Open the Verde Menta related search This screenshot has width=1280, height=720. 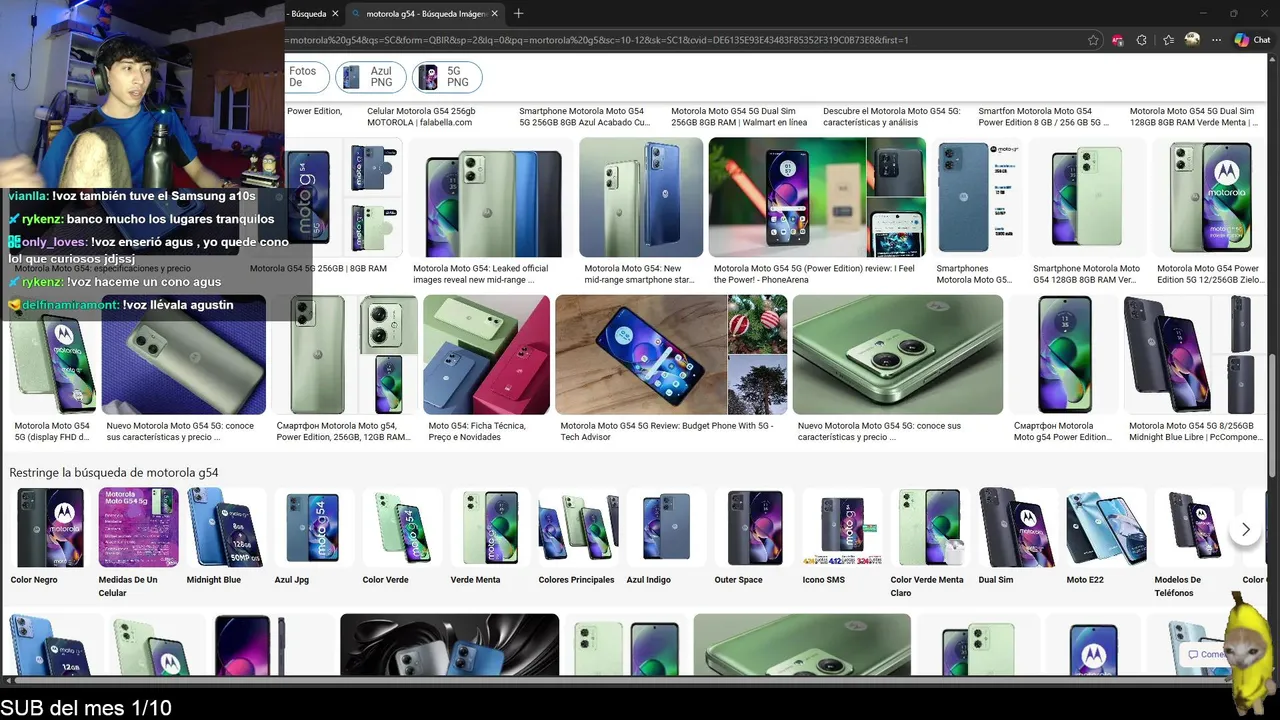[x=490, y=536]
